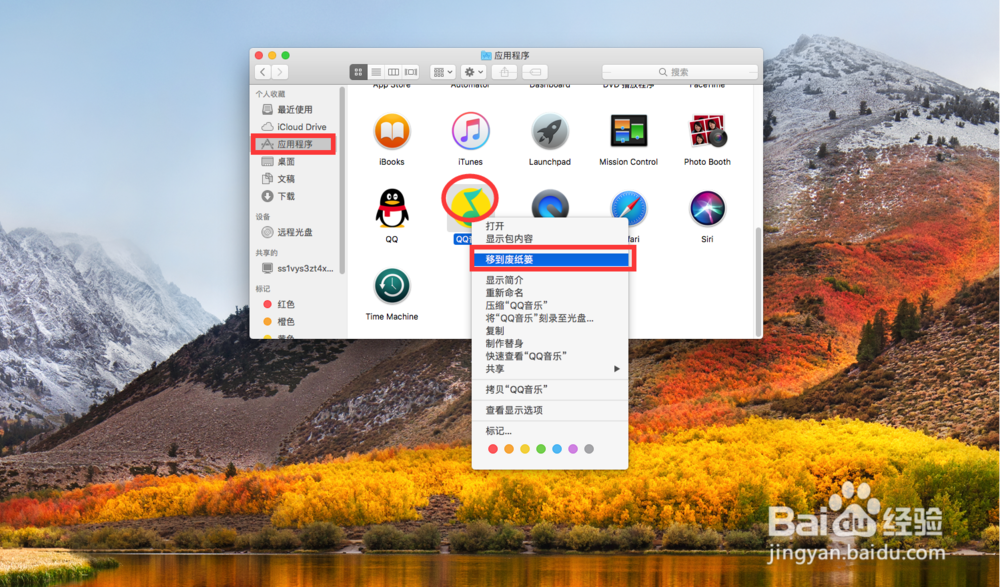The height and width of the screenshot is (587, 1000).
Task: Enable column view mode
Action: [393, 71]
